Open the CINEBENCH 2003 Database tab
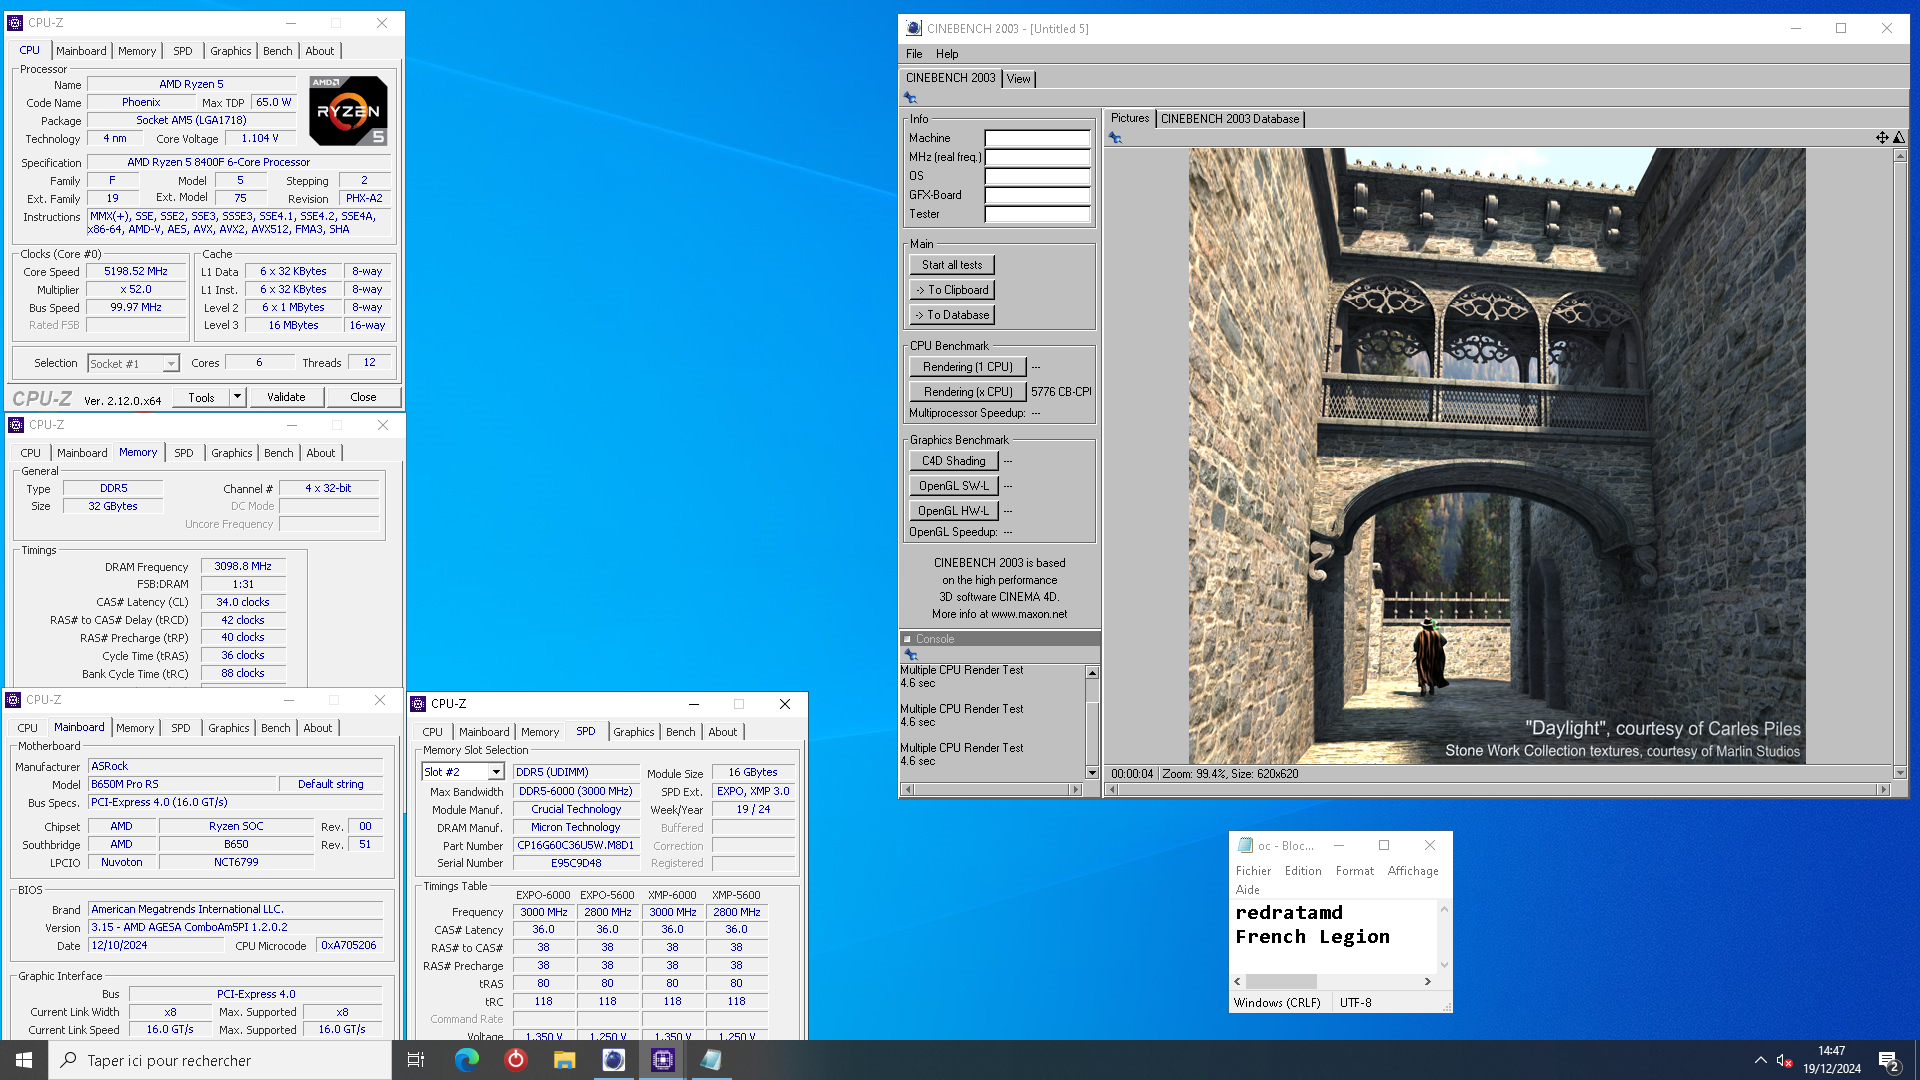Viewport: 1920px width, 1080px height. [1230, 119]
